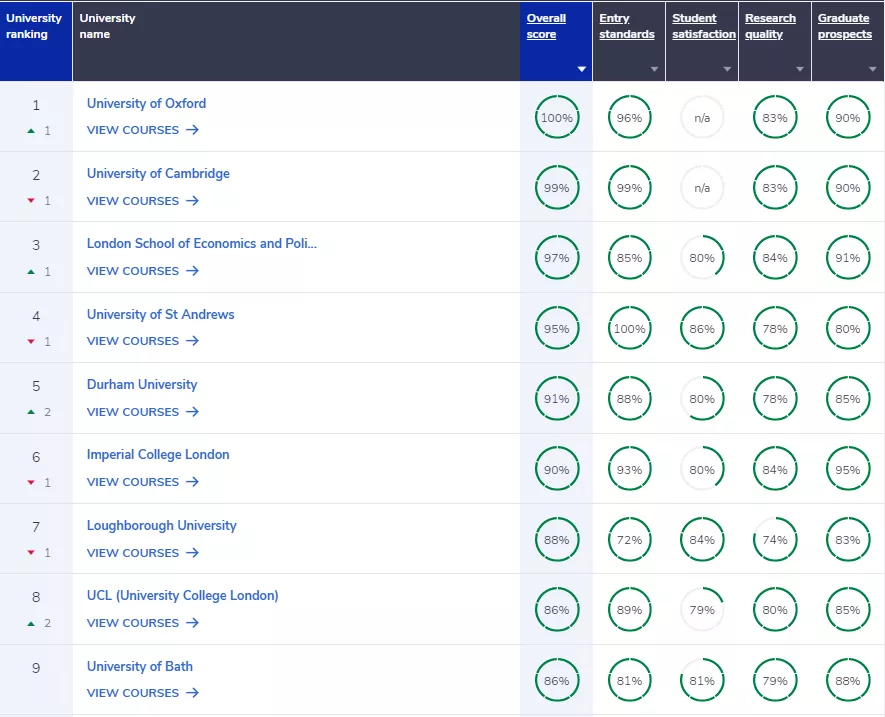Screen dimensions: 885x717
Task: Open London School of Economics link
Action: click(x=201, y=244)
